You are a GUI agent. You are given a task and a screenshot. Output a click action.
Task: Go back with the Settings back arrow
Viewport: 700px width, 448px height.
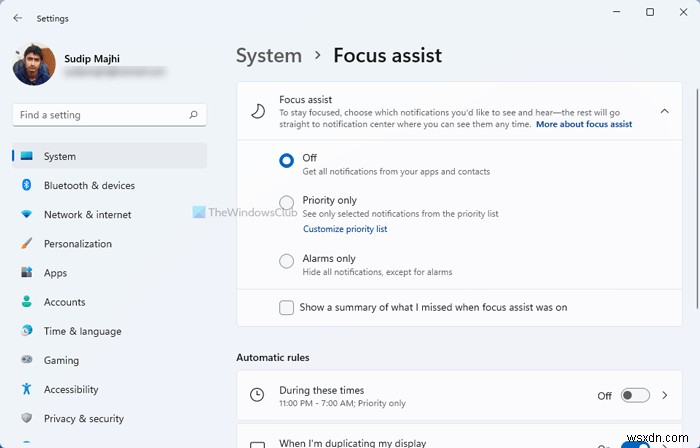(17, 18)
